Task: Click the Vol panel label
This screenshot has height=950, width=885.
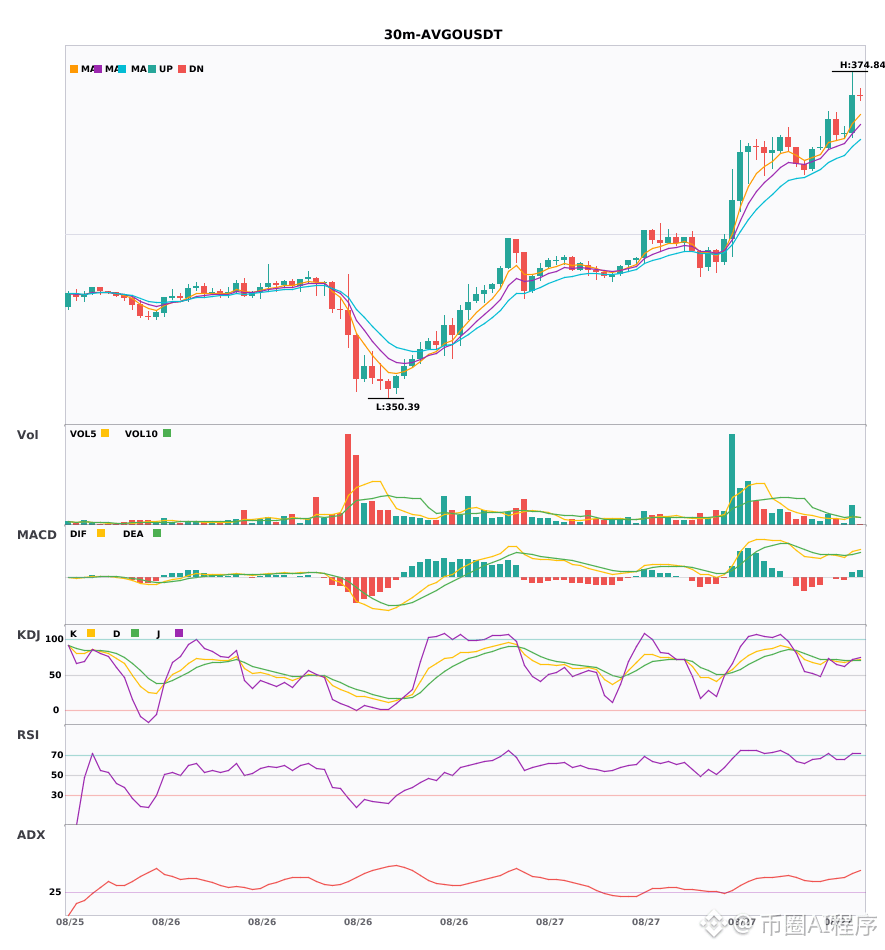Action: coord(27,435)
